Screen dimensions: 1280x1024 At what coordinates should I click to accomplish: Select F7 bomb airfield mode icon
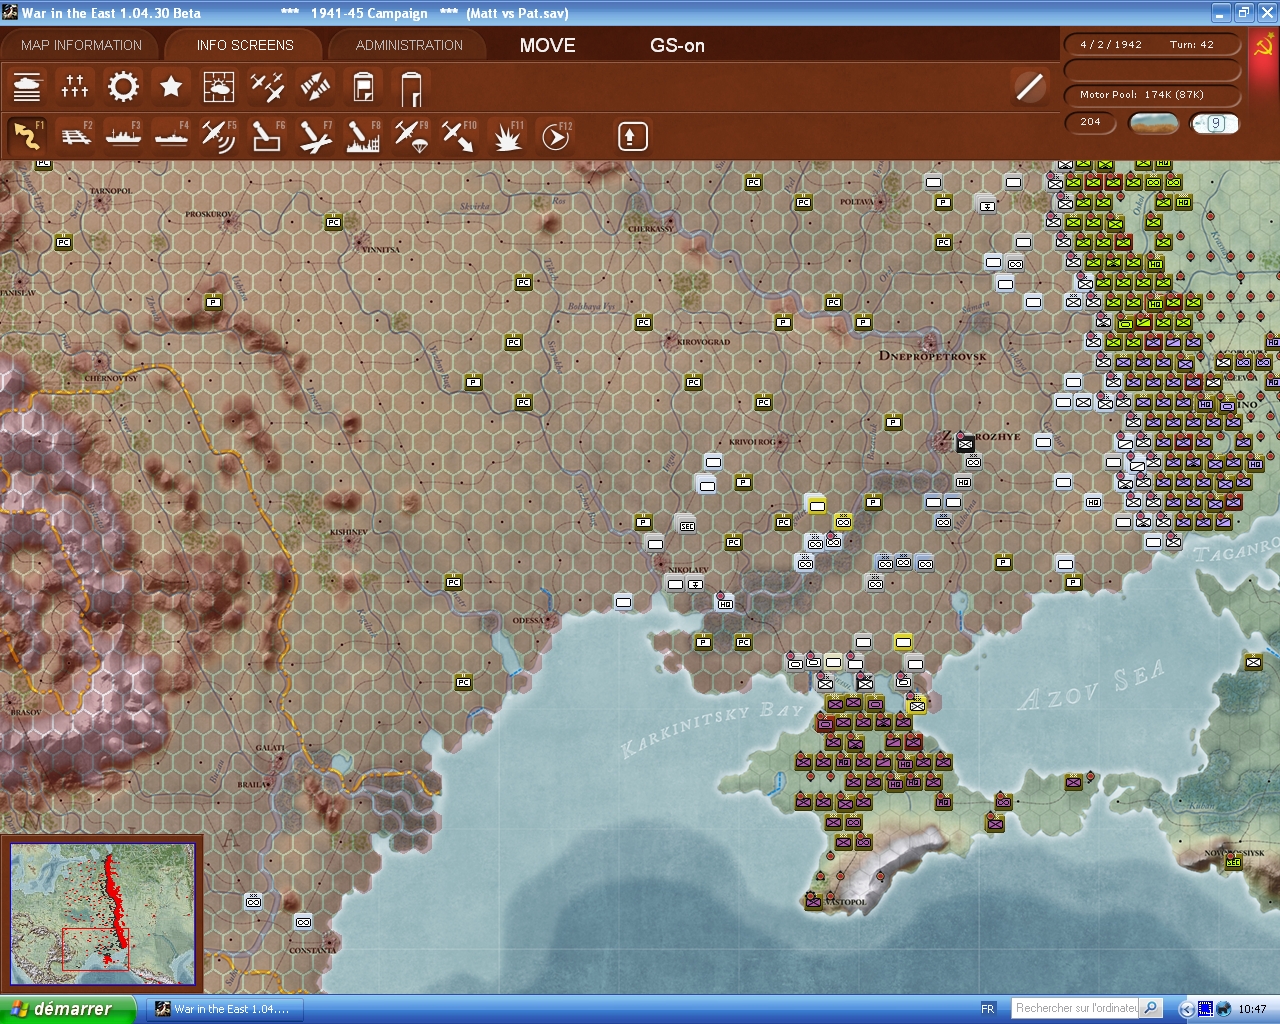[315, 136]
